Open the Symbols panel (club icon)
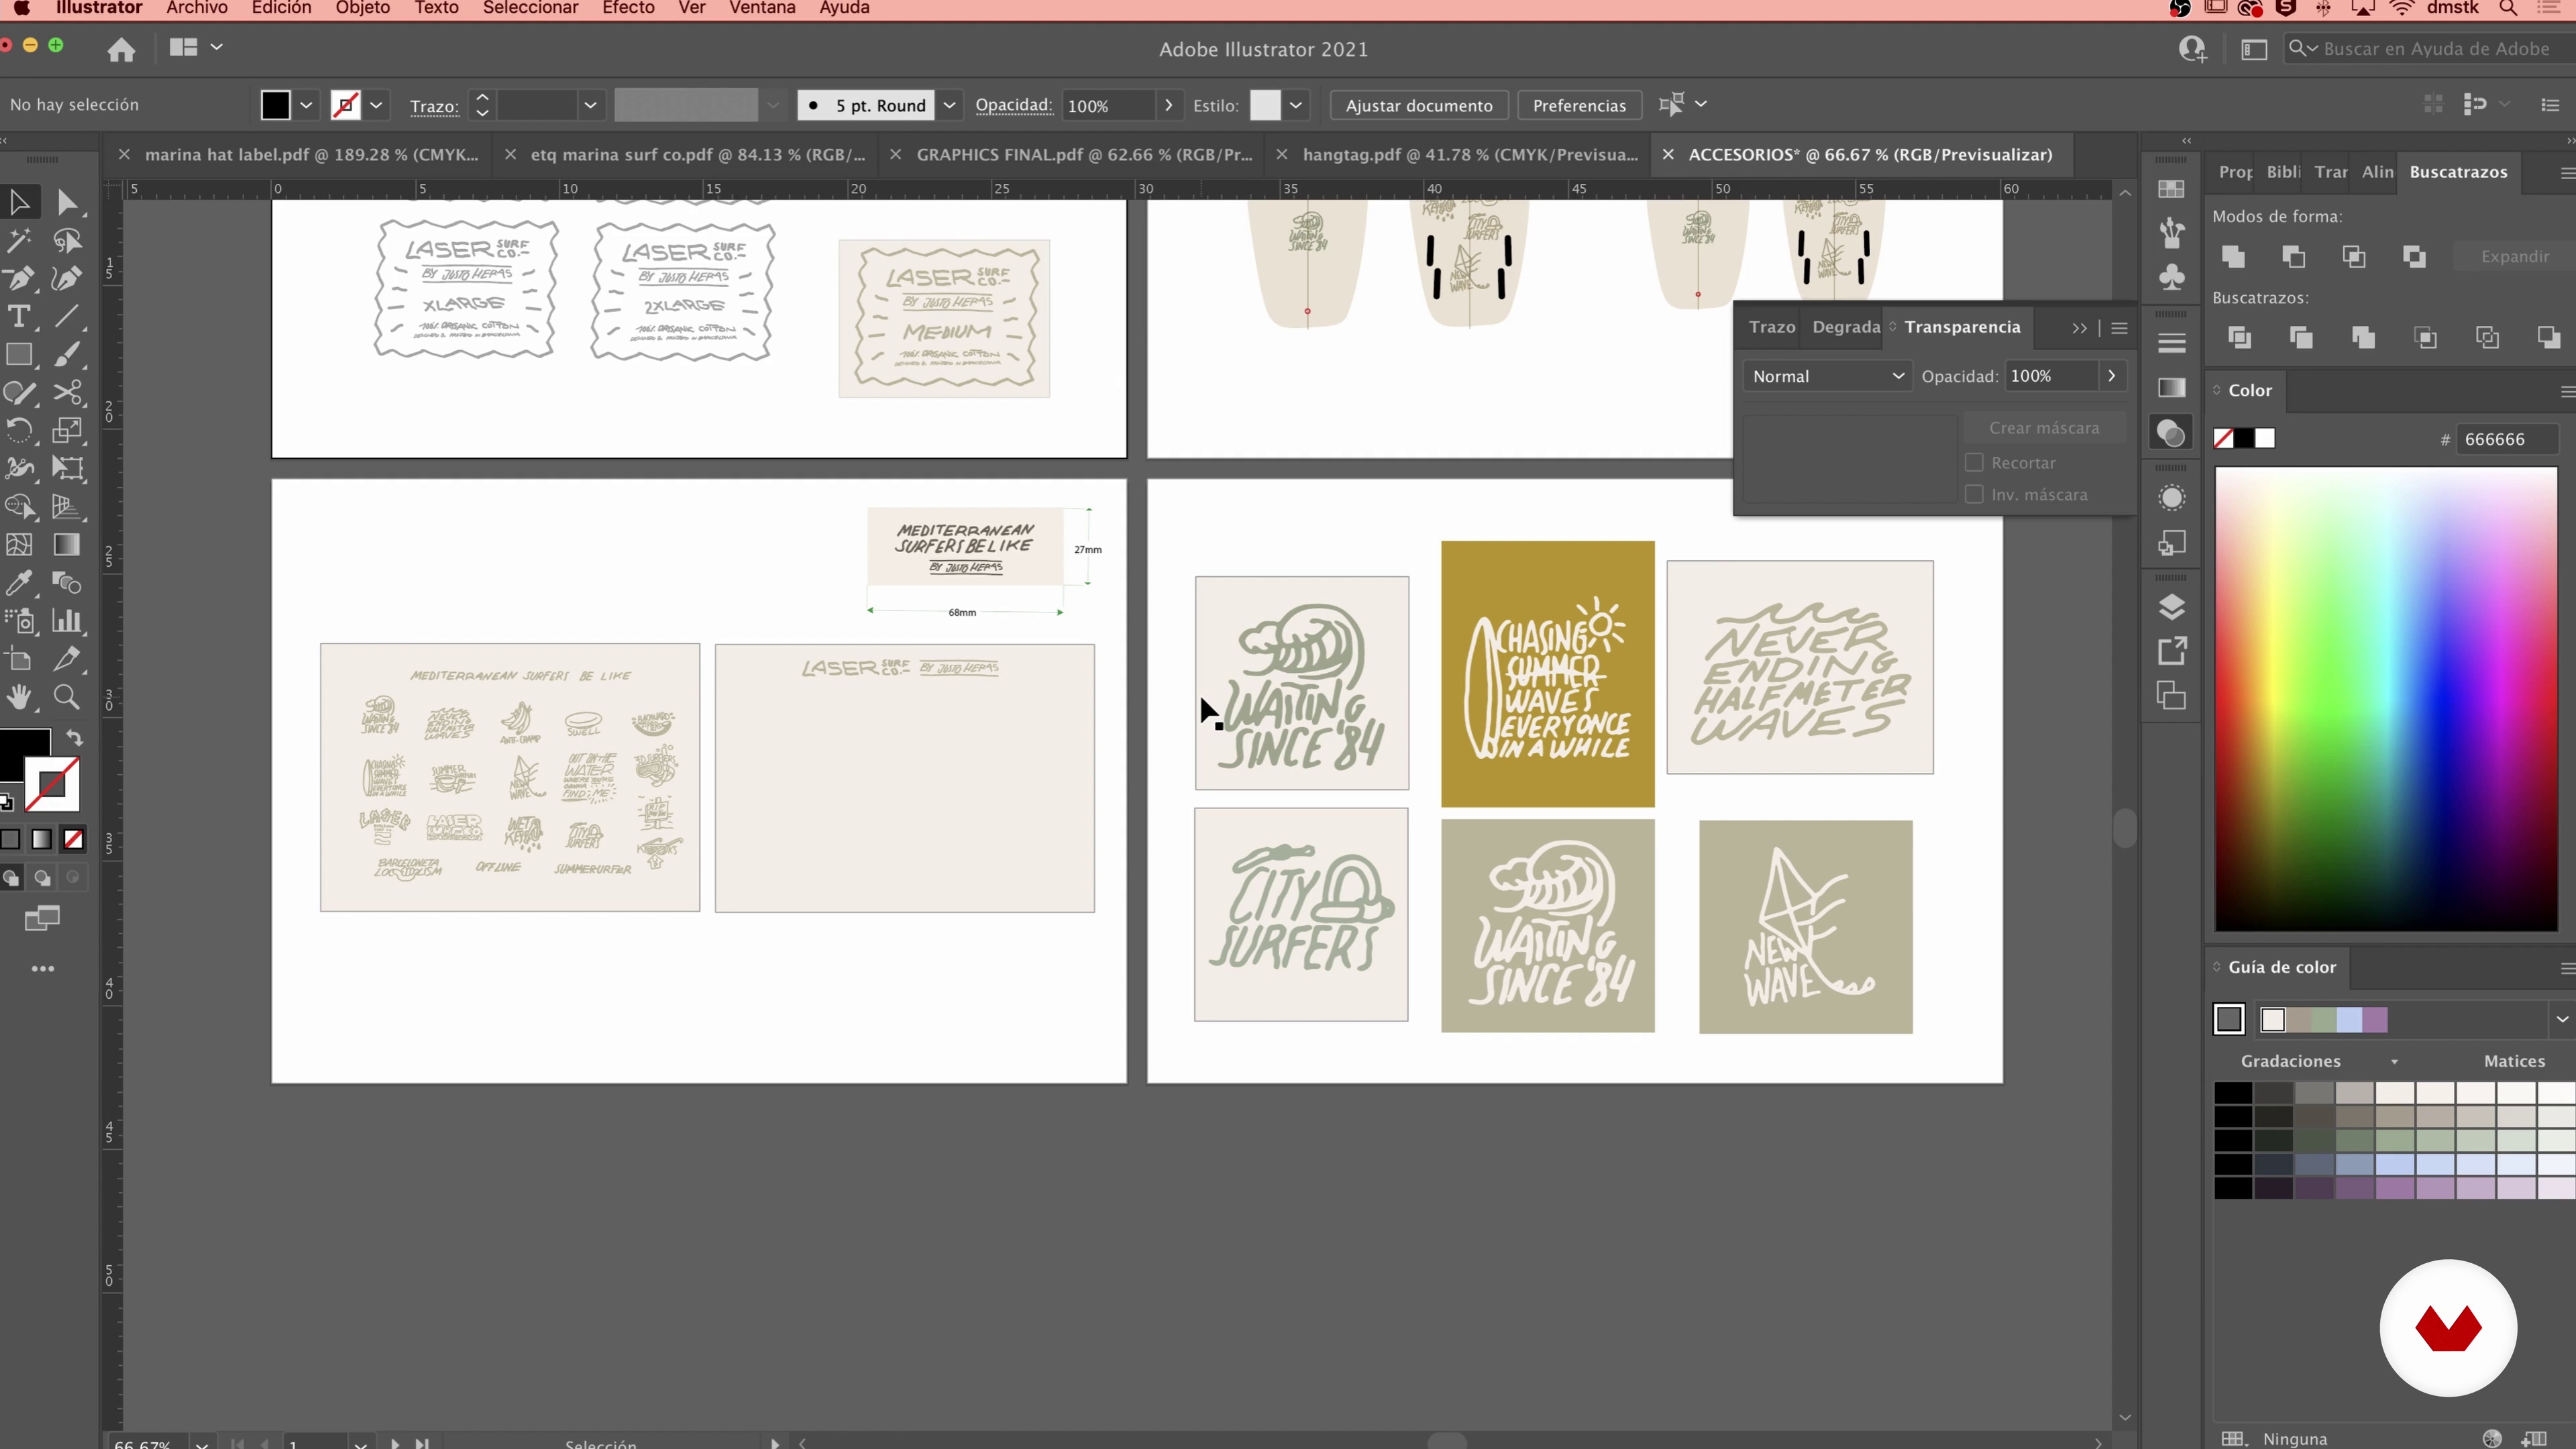The width and height of the screenshot is (2576, 1449). [x=2171, y=277]
